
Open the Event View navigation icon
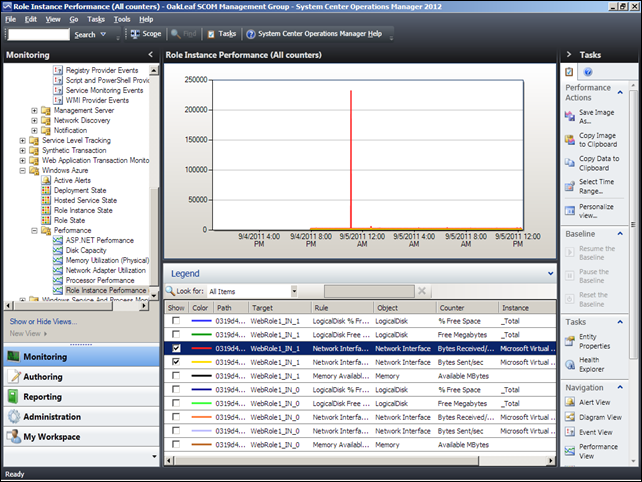[x=570, y=432]
